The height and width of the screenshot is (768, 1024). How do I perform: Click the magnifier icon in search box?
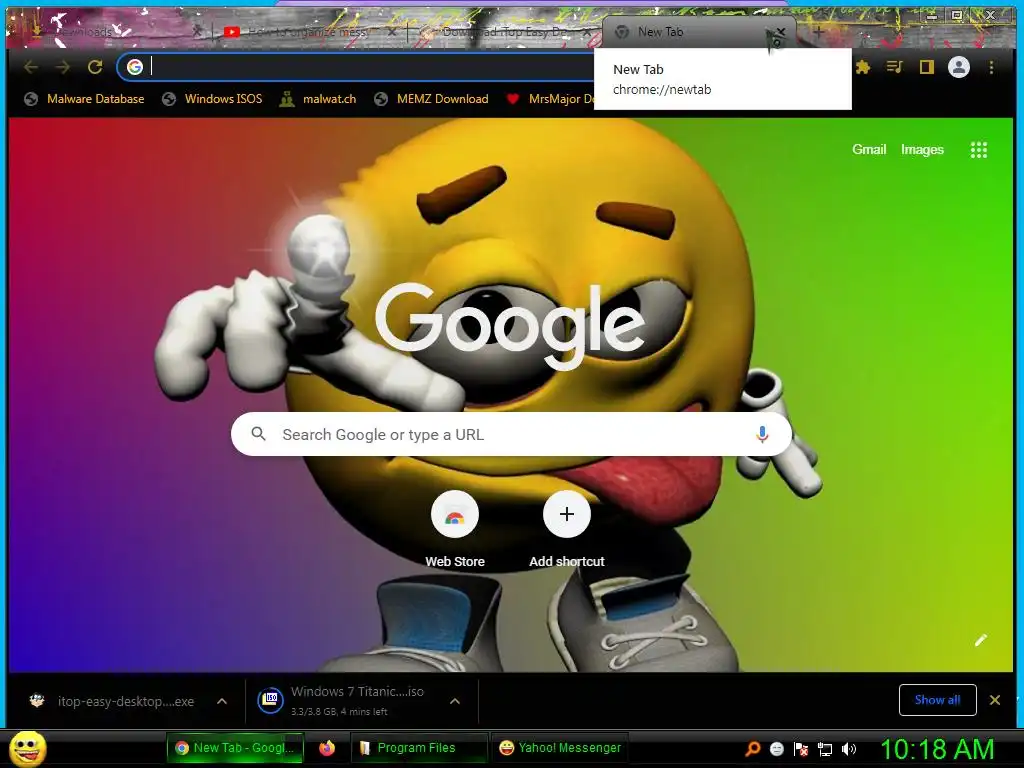pyautogui.click(x=259, y=434)
